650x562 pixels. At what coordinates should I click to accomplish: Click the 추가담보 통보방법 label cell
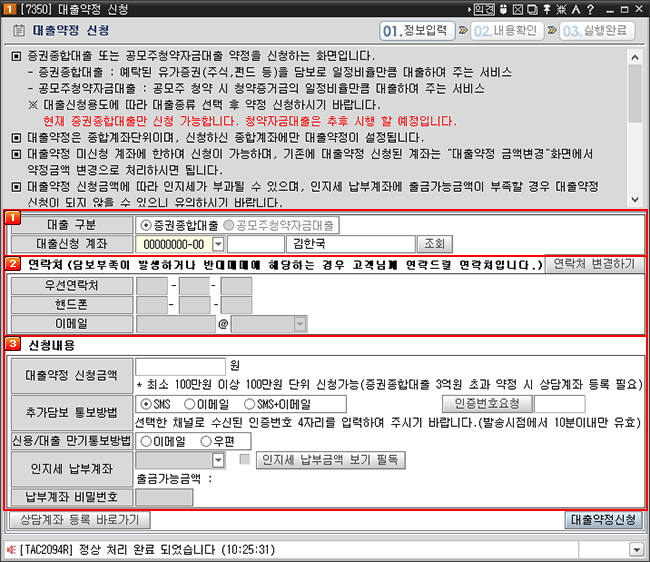72,413
